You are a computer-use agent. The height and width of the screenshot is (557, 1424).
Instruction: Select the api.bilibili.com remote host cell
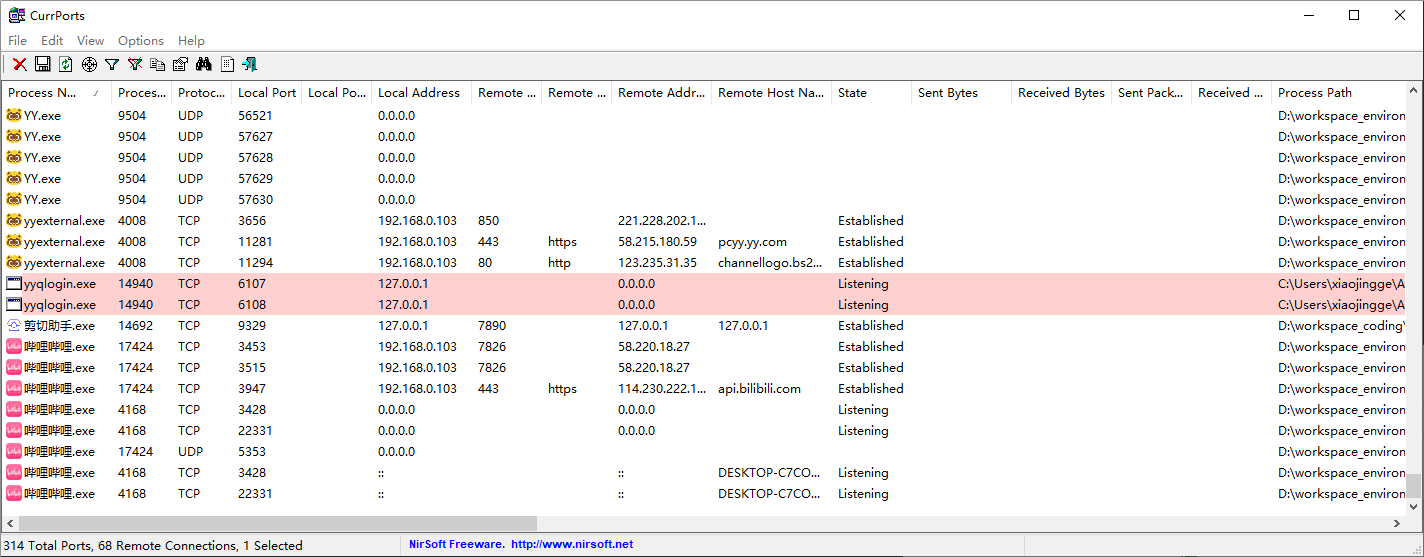click(x=759, y=388)
